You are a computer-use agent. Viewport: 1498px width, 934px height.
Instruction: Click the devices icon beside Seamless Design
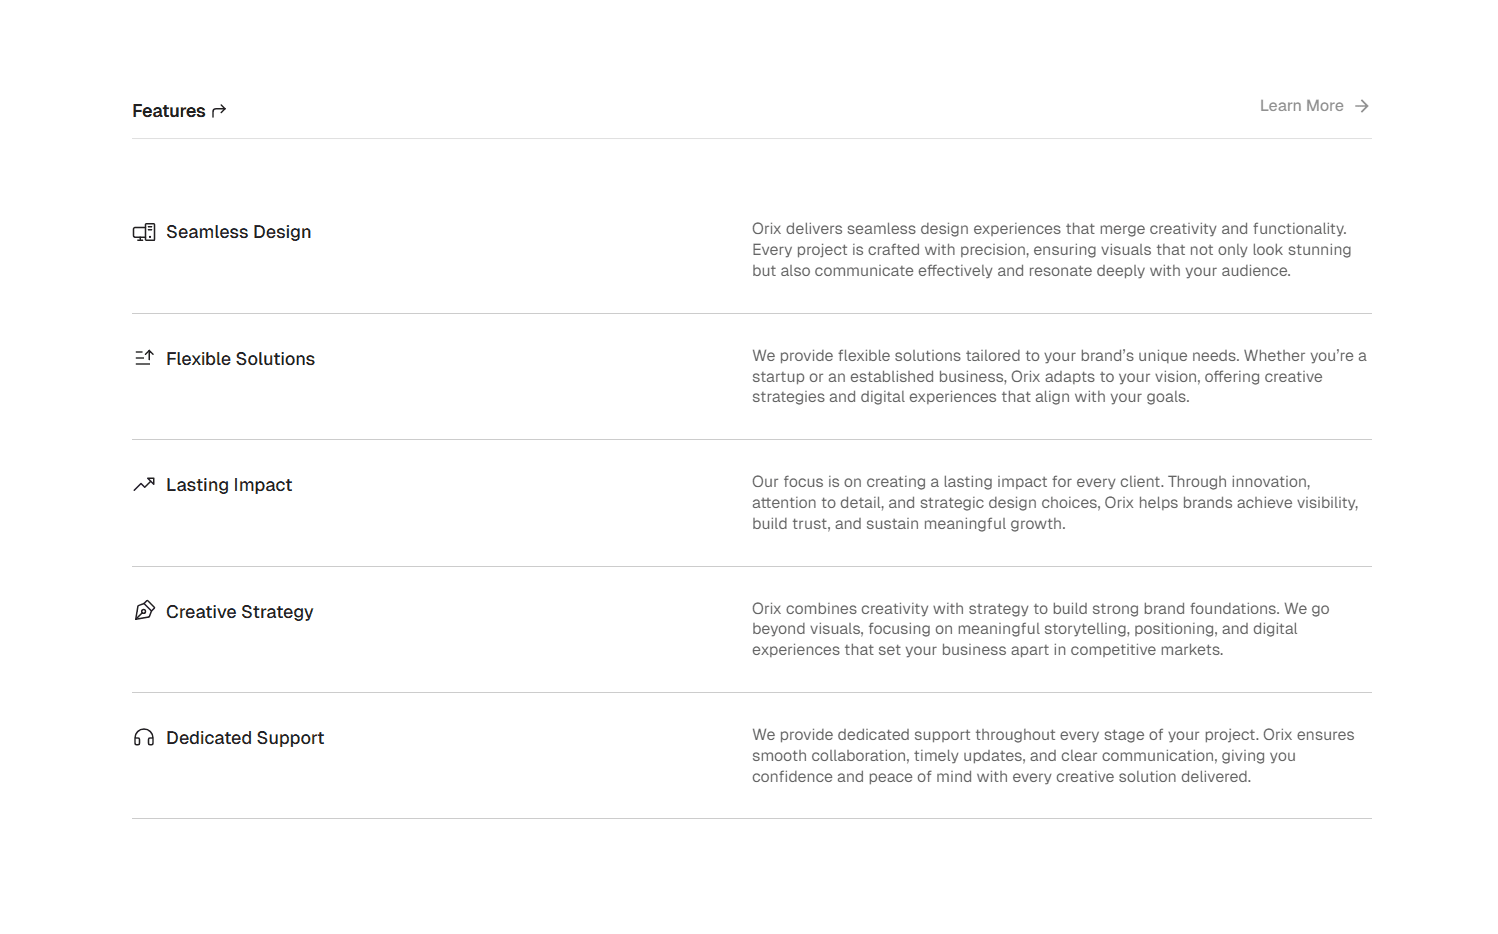point(144,231)
